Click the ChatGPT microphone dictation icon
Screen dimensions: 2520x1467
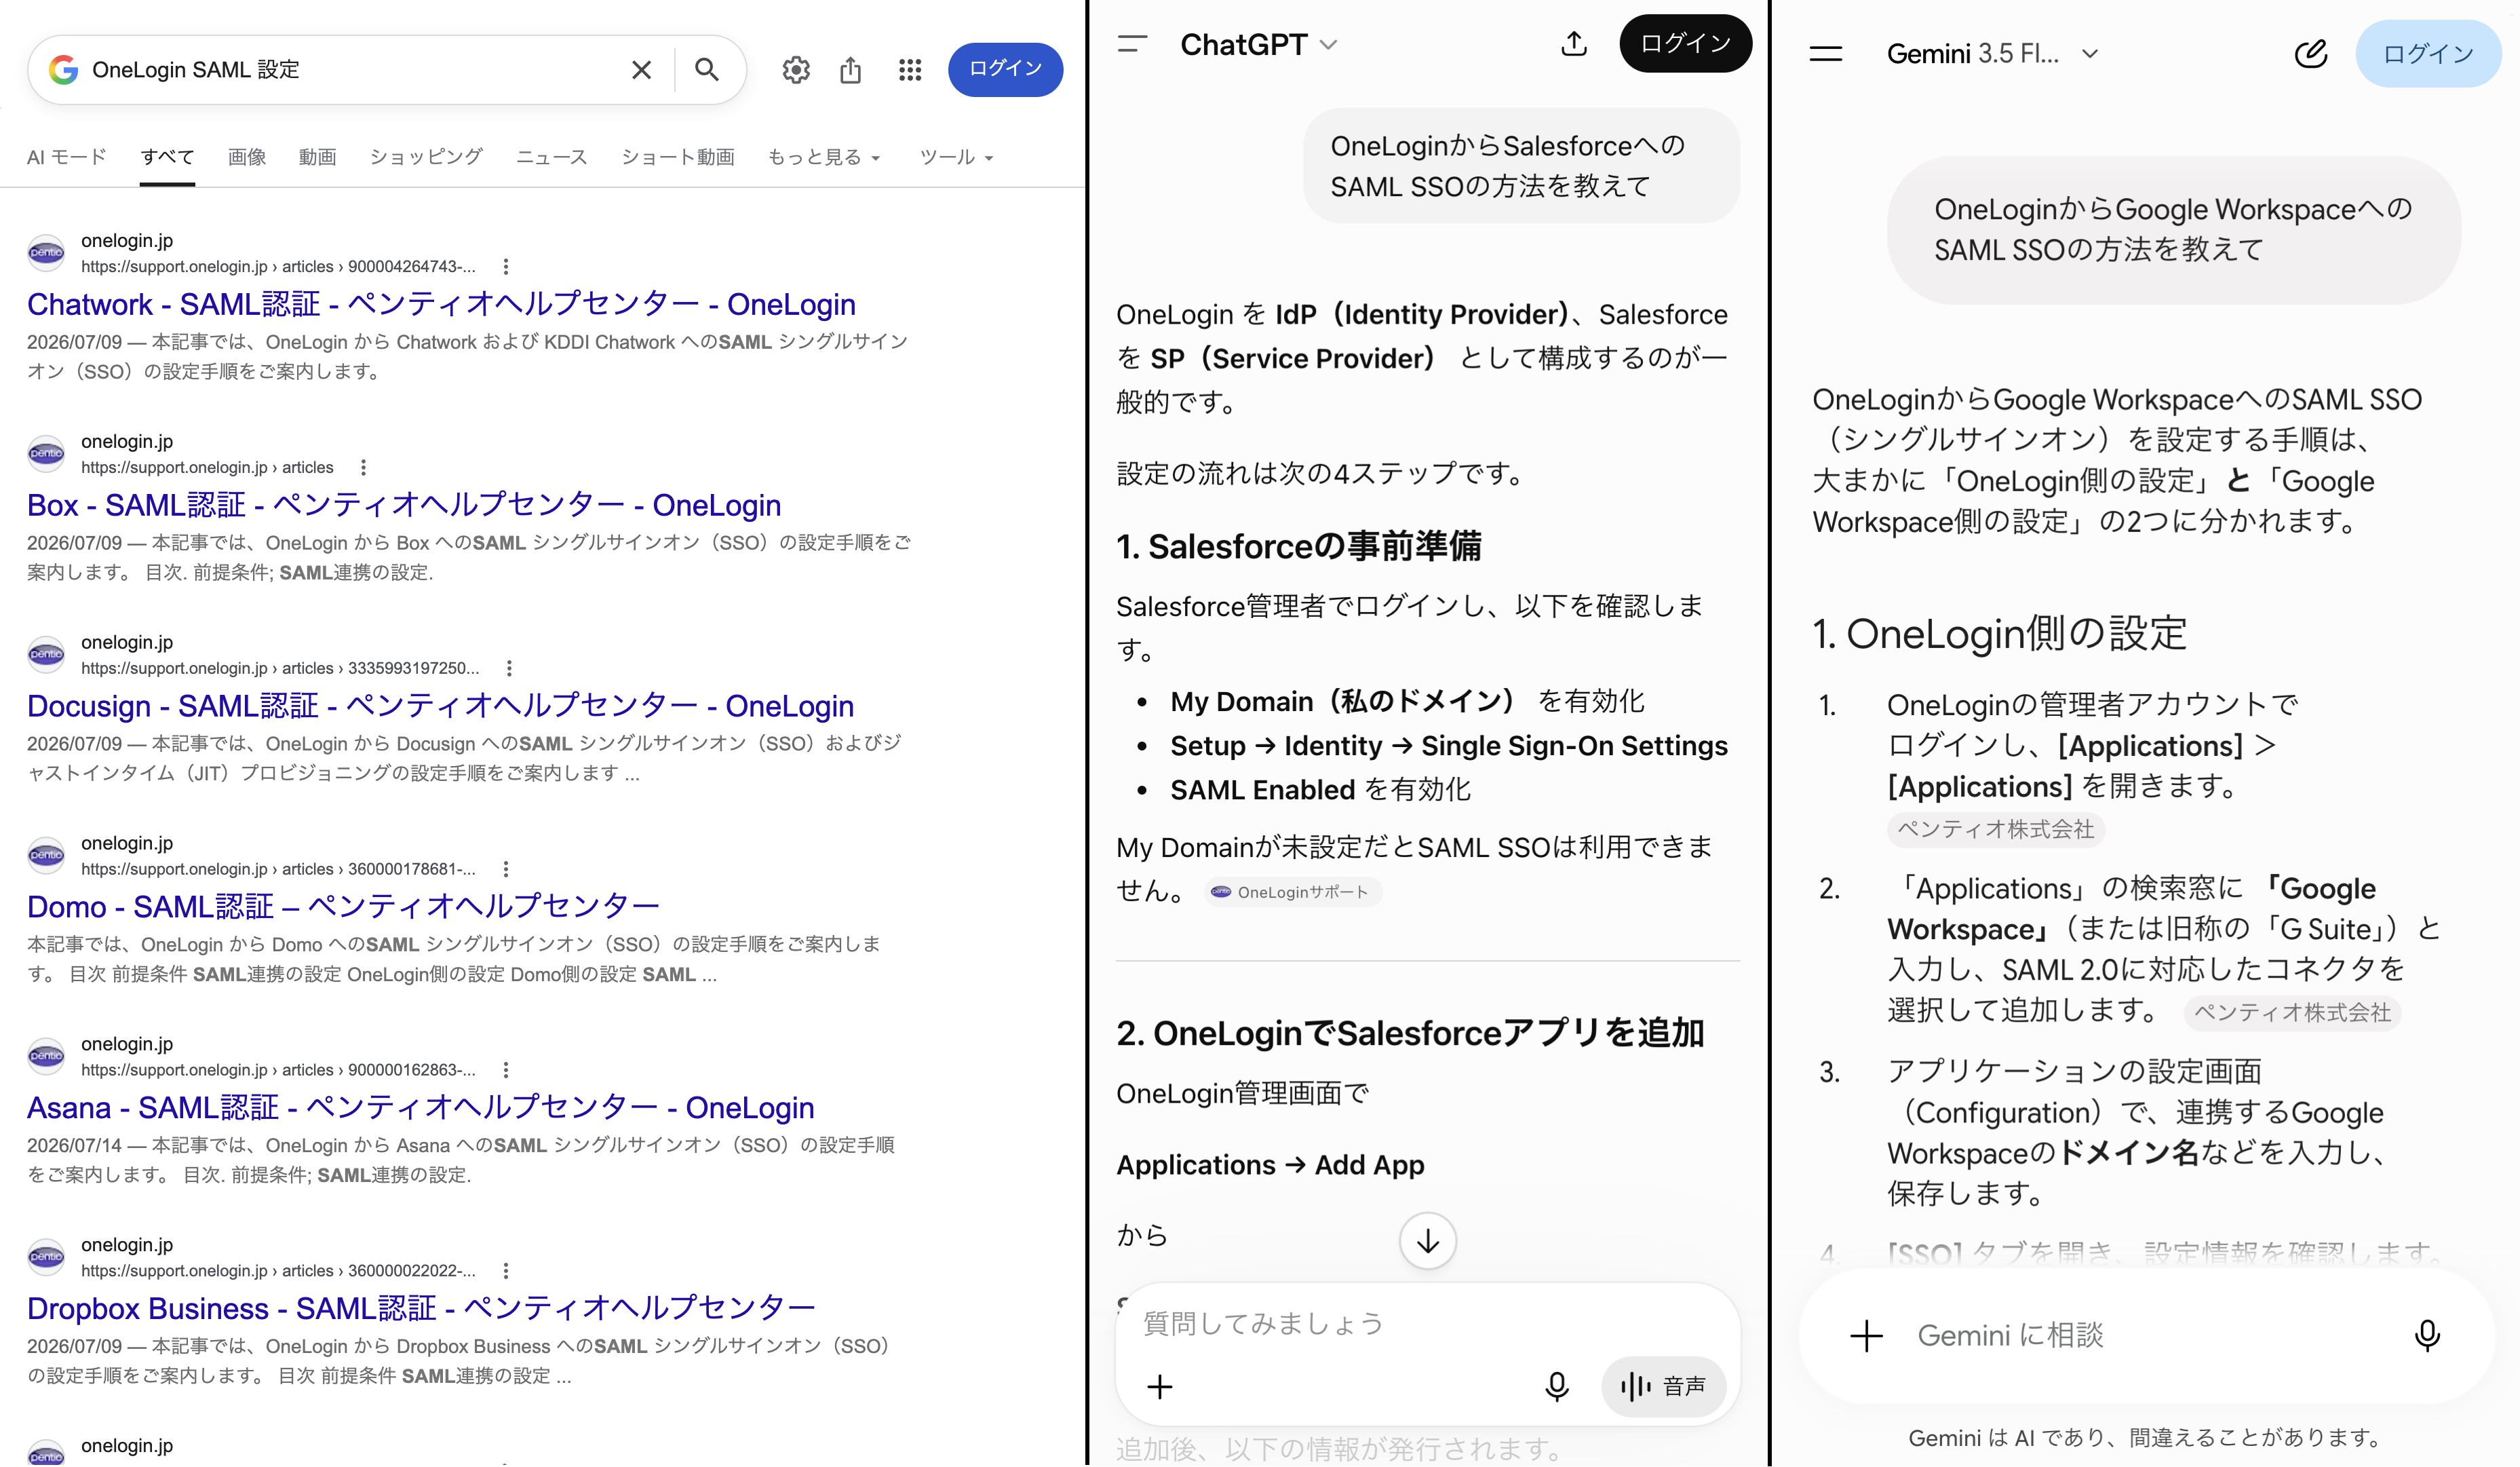click(1557, 1387)
